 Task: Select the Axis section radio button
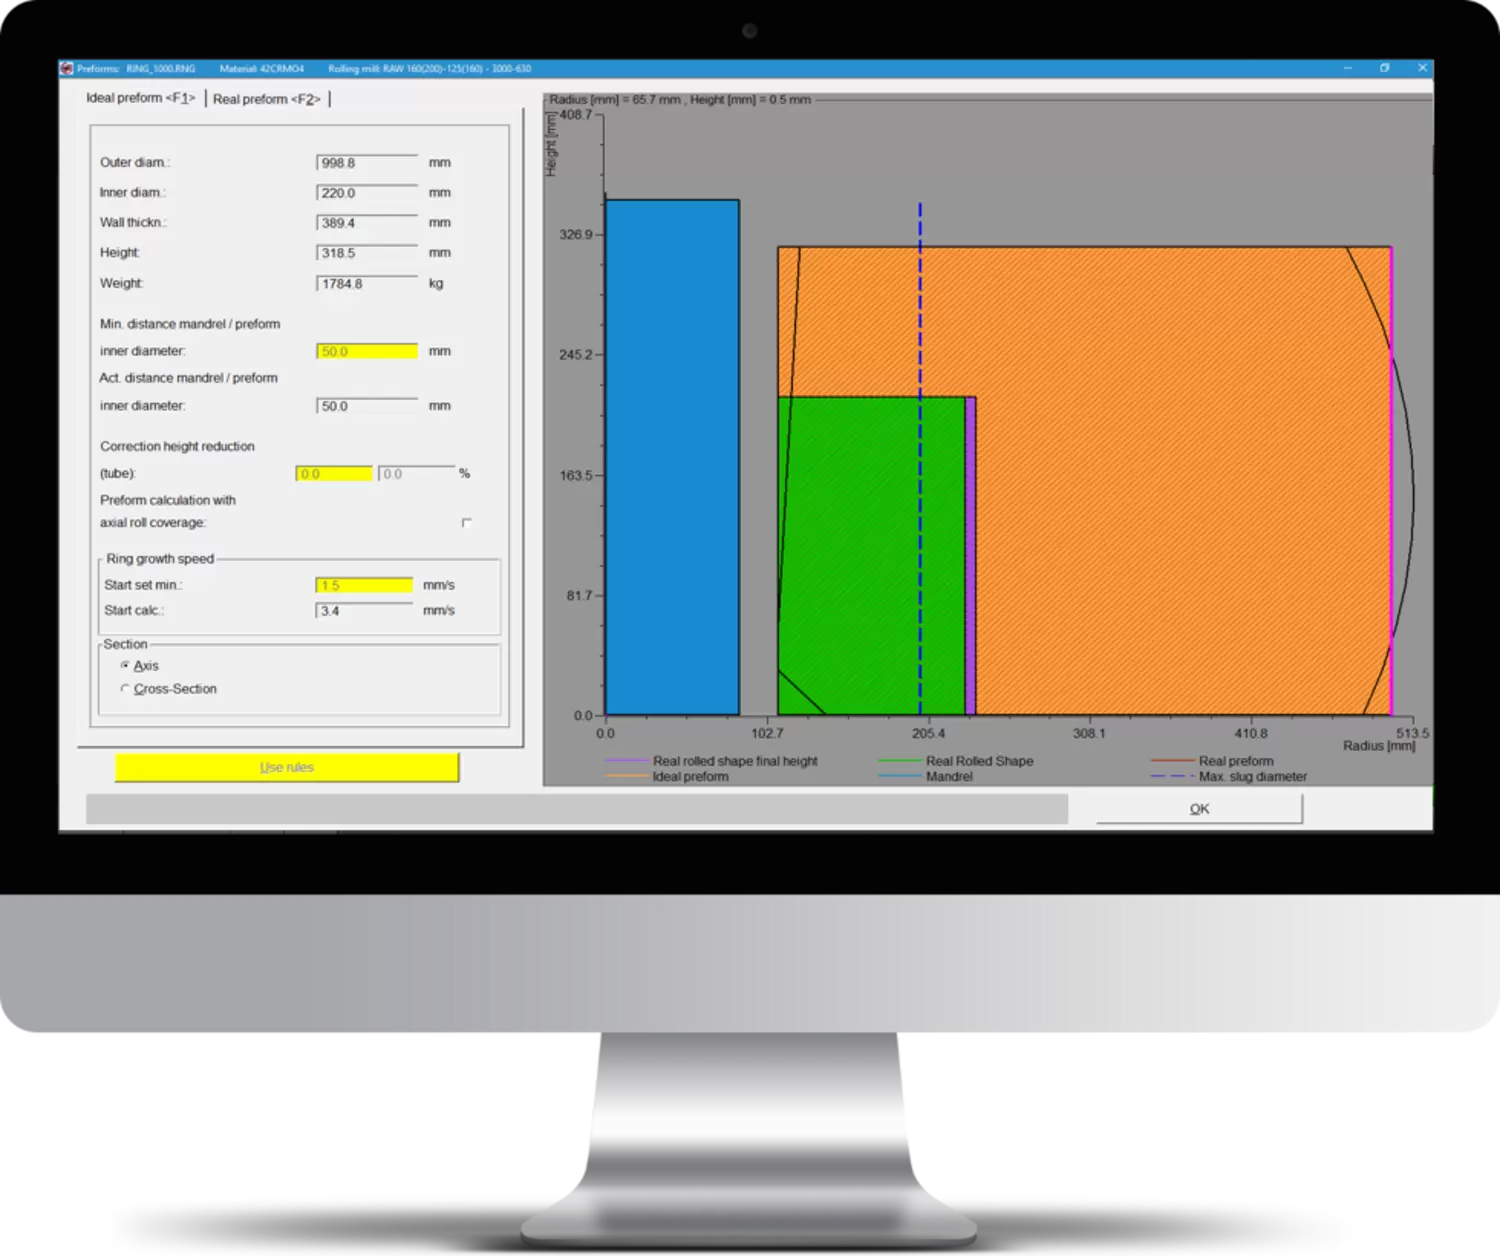pyautogui.click(x=125, y=665)
